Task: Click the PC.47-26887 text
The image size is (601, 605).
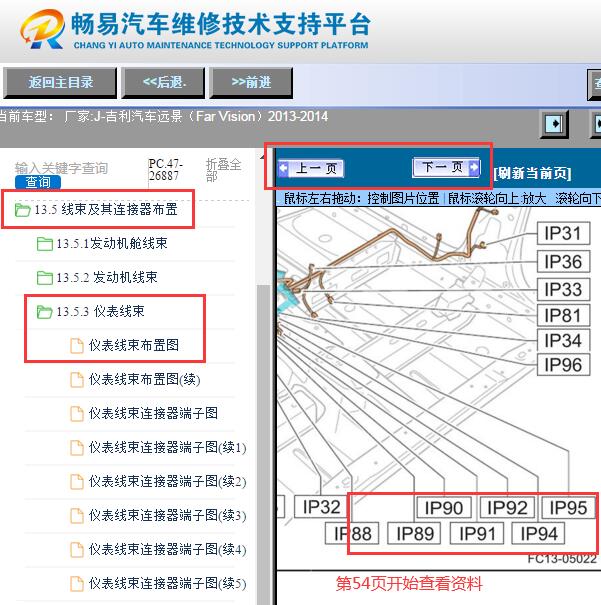Action: point(165,169)
